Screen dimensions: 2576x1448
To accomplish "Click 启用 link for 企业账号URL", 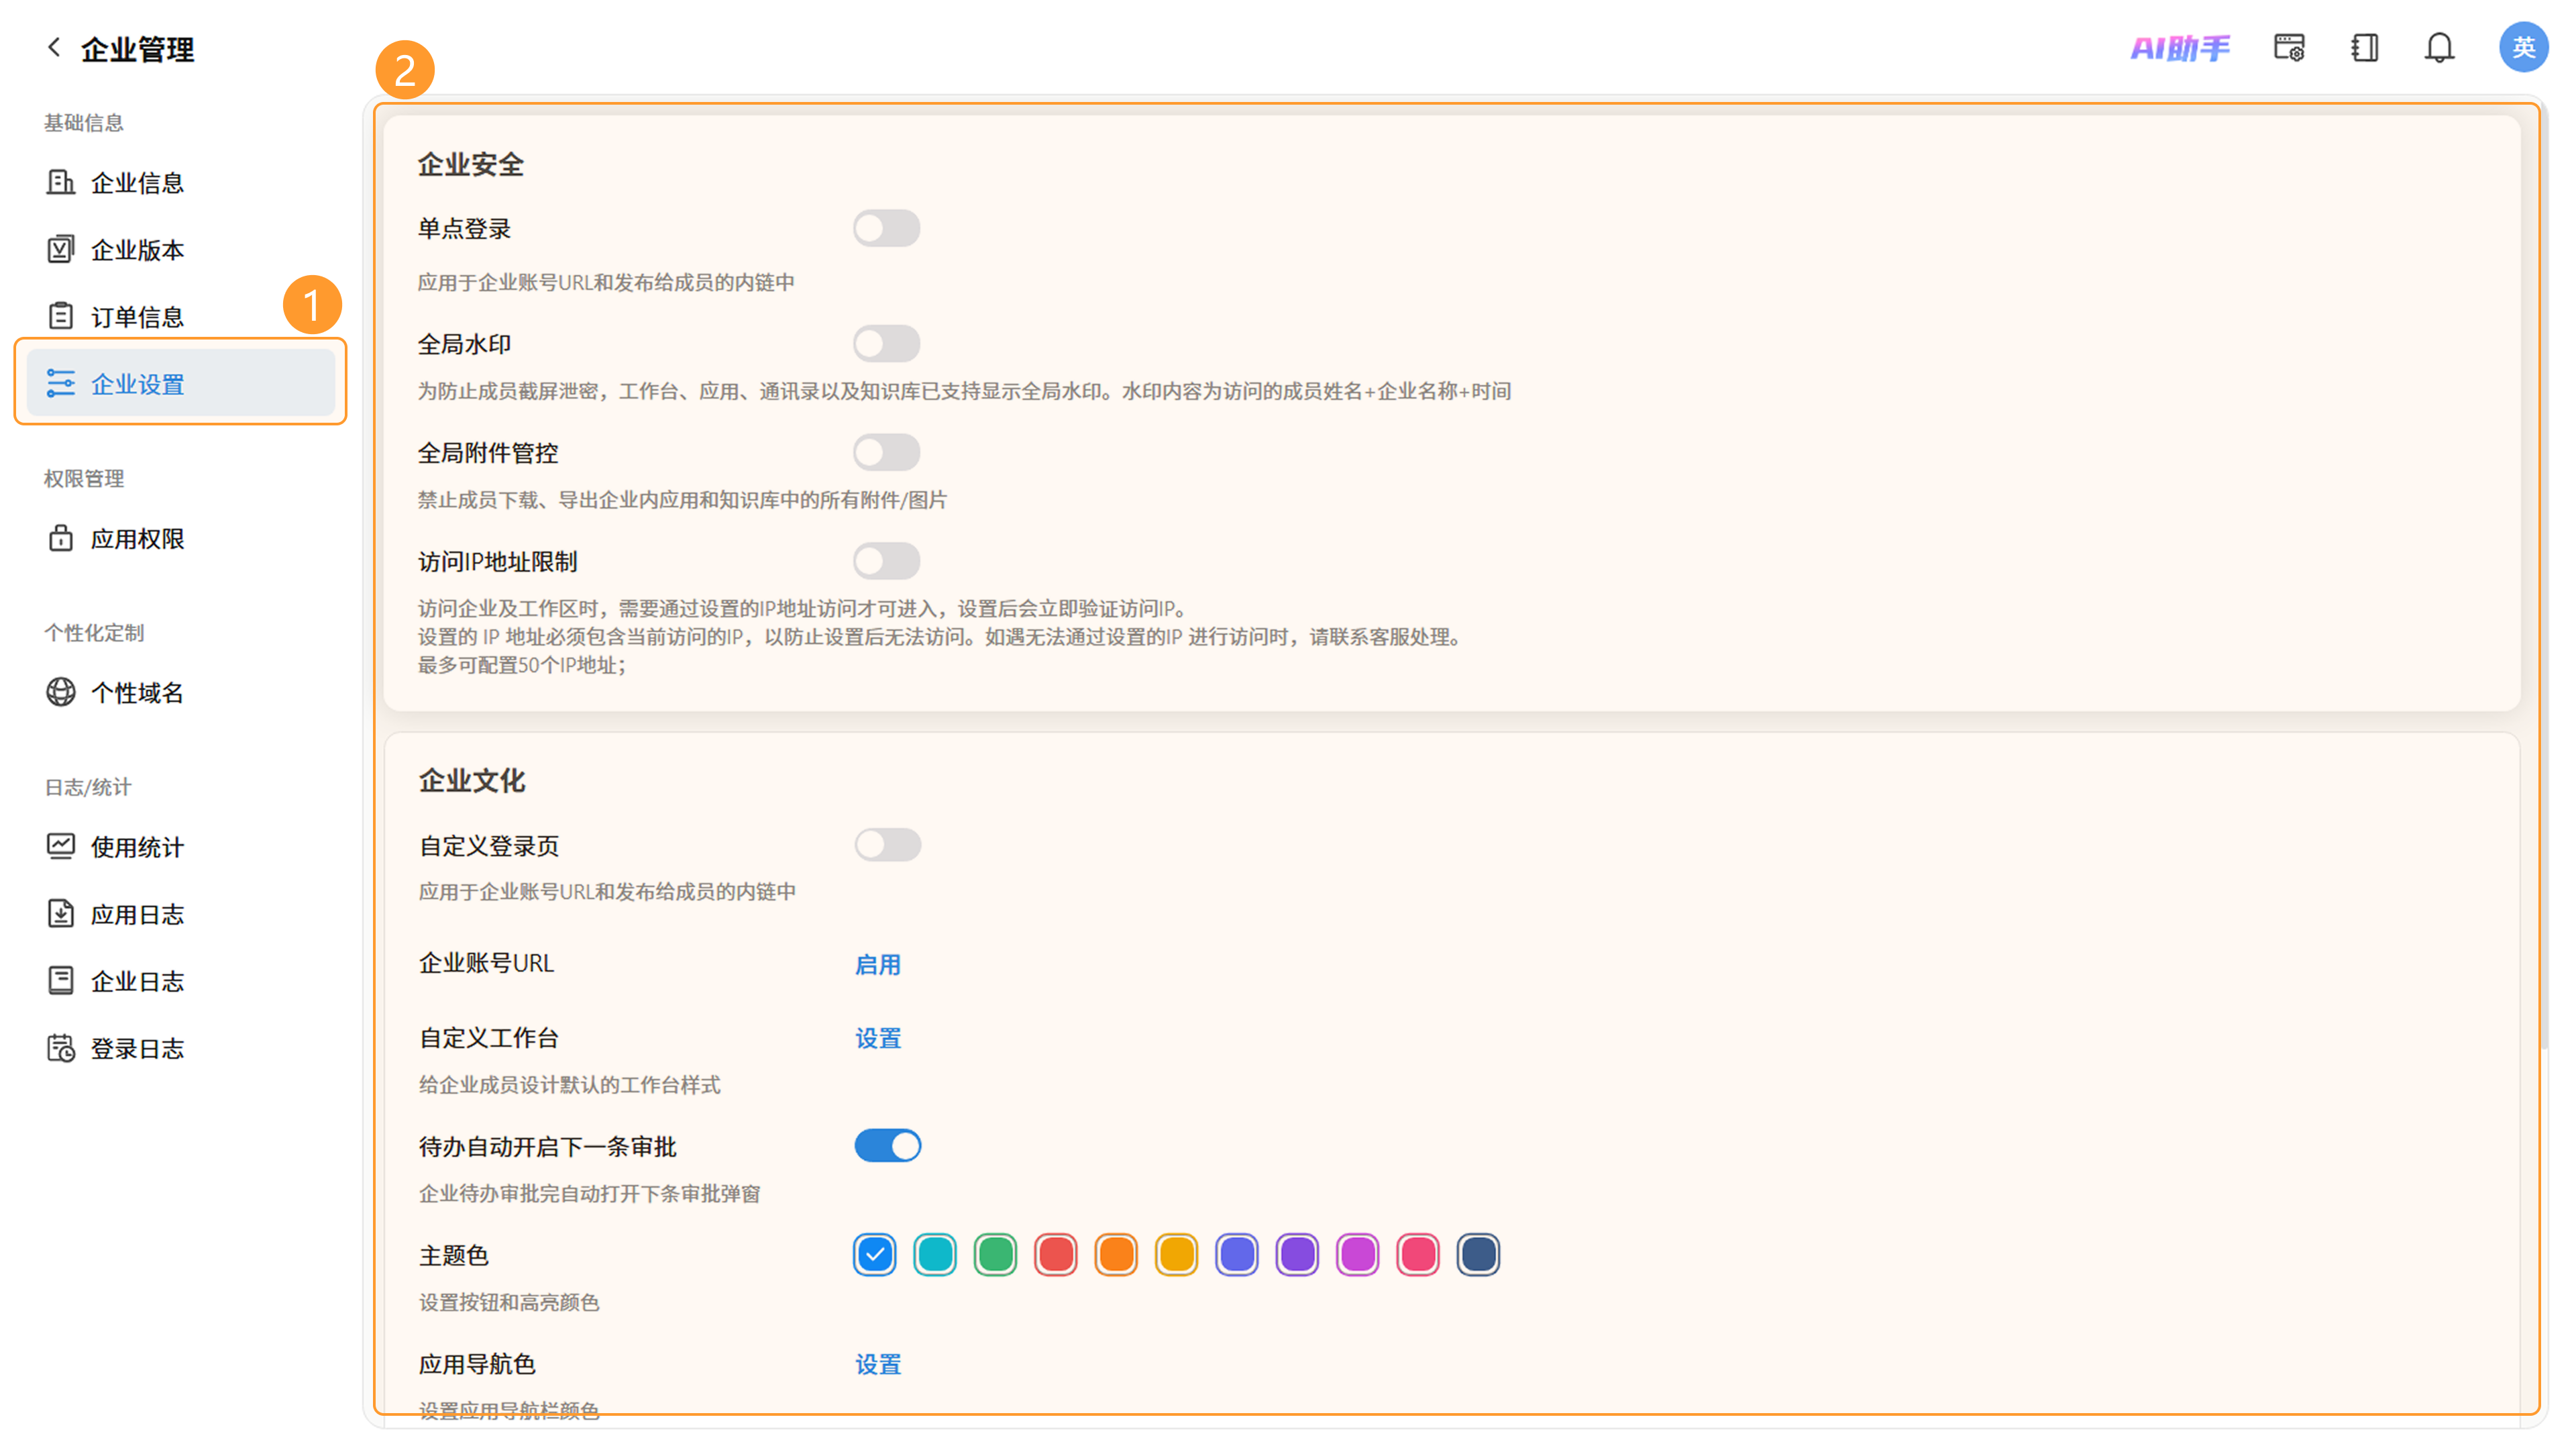I will point(877,965).
